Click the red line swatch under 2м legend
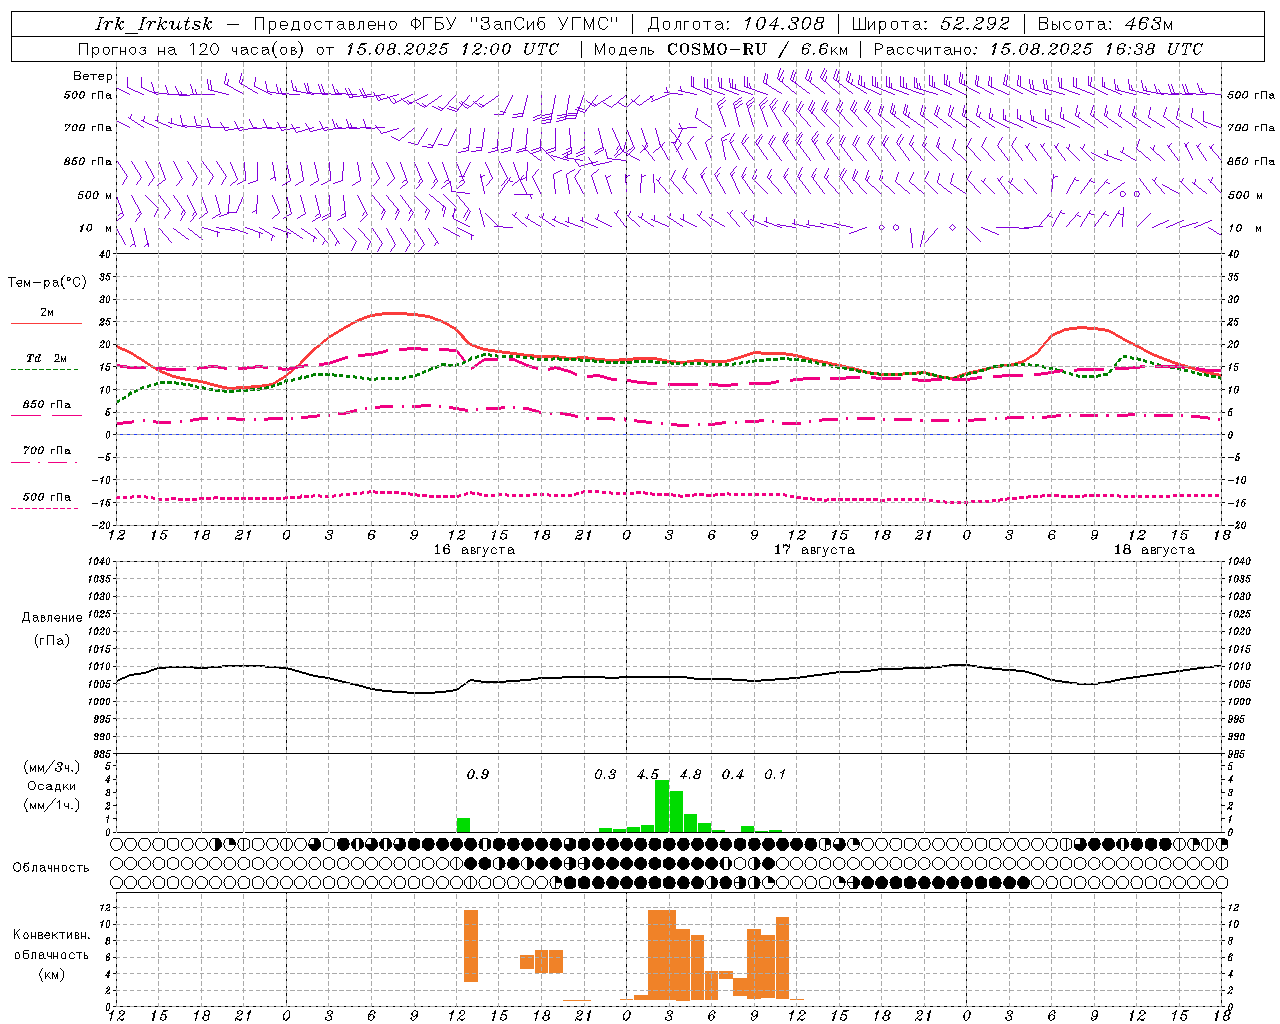Viewport: 1280px width, 1024px height. [46, 324]
